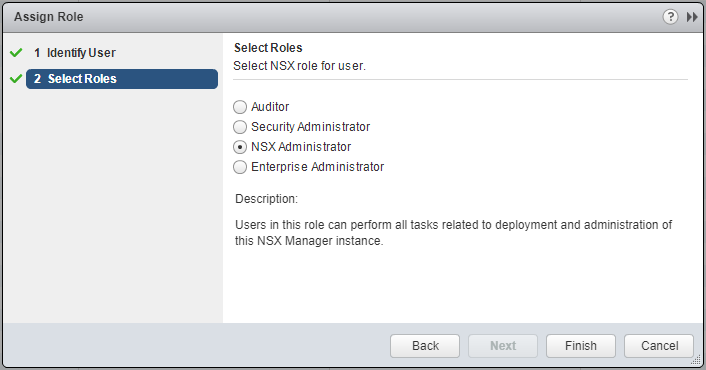Go to step 1 Identify User
The image size is (706, 370).
point(75,53)
